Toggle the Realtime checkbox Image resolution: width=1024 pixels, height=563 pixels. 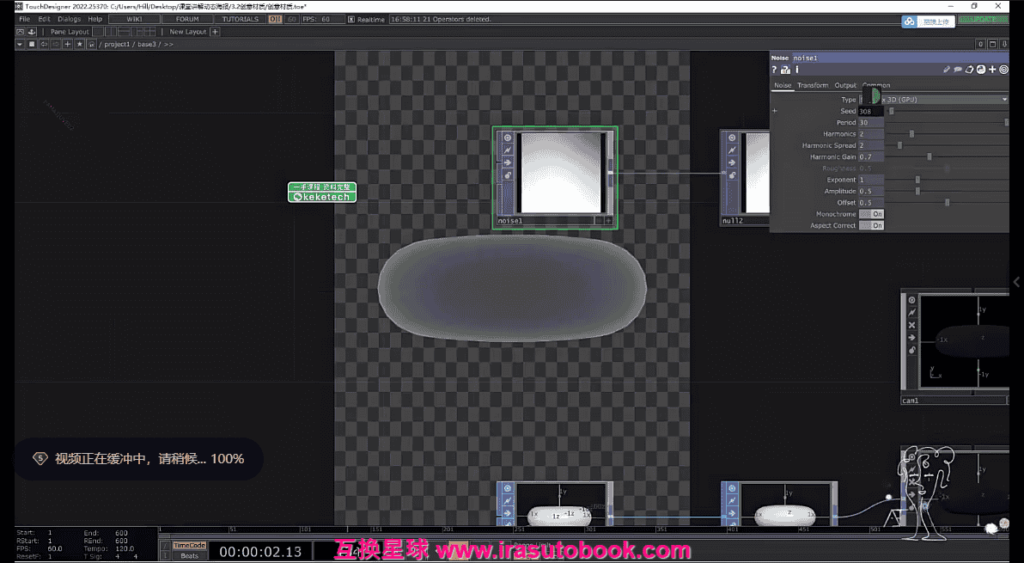click(x=350, y=19)
